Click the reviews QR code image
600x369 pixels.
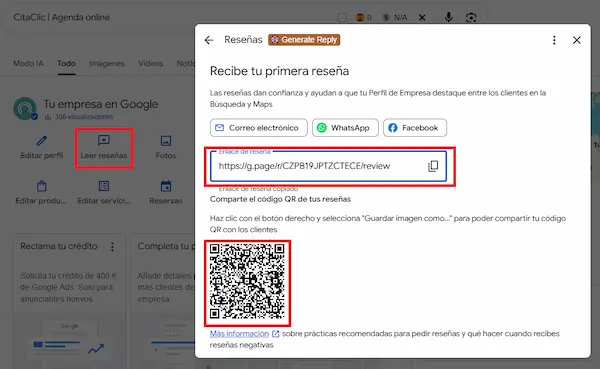(x=247, y=282)
